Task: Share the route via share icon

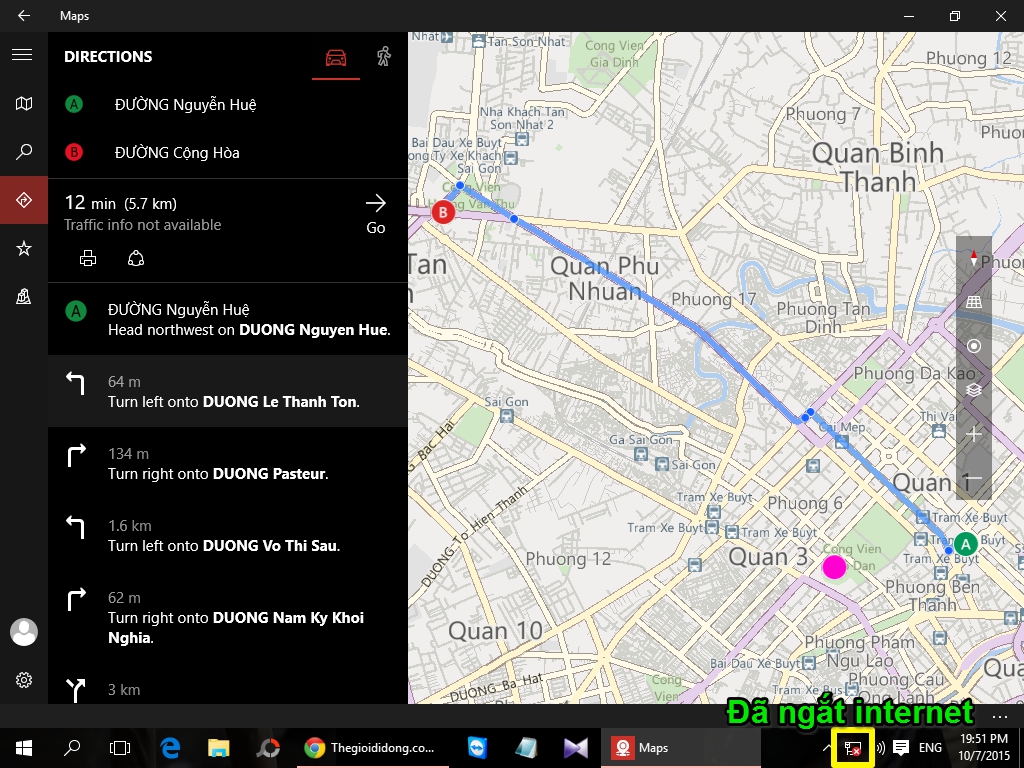Action: (136, 259)
